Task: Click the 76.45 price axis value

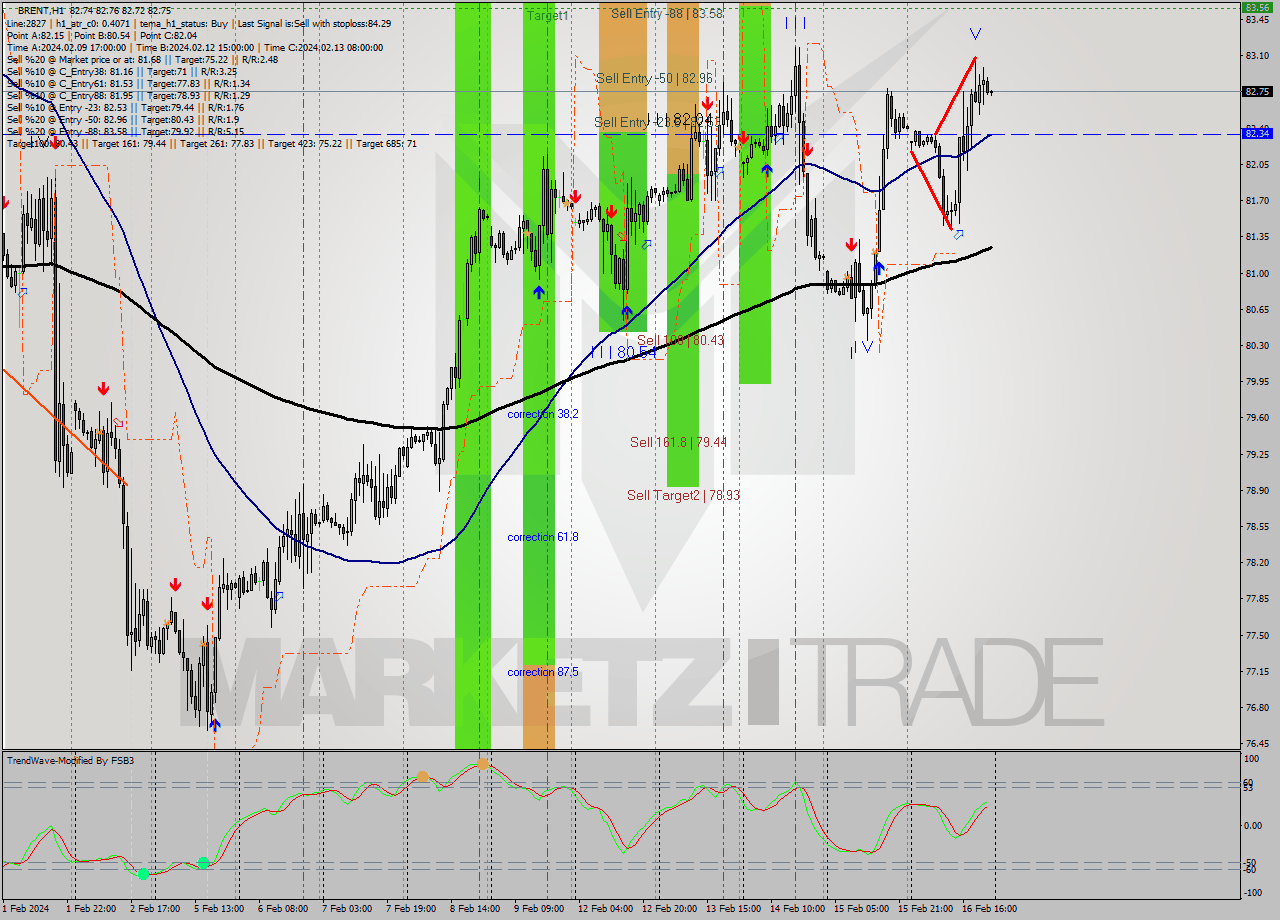Action: click(x=1257, y=744)
